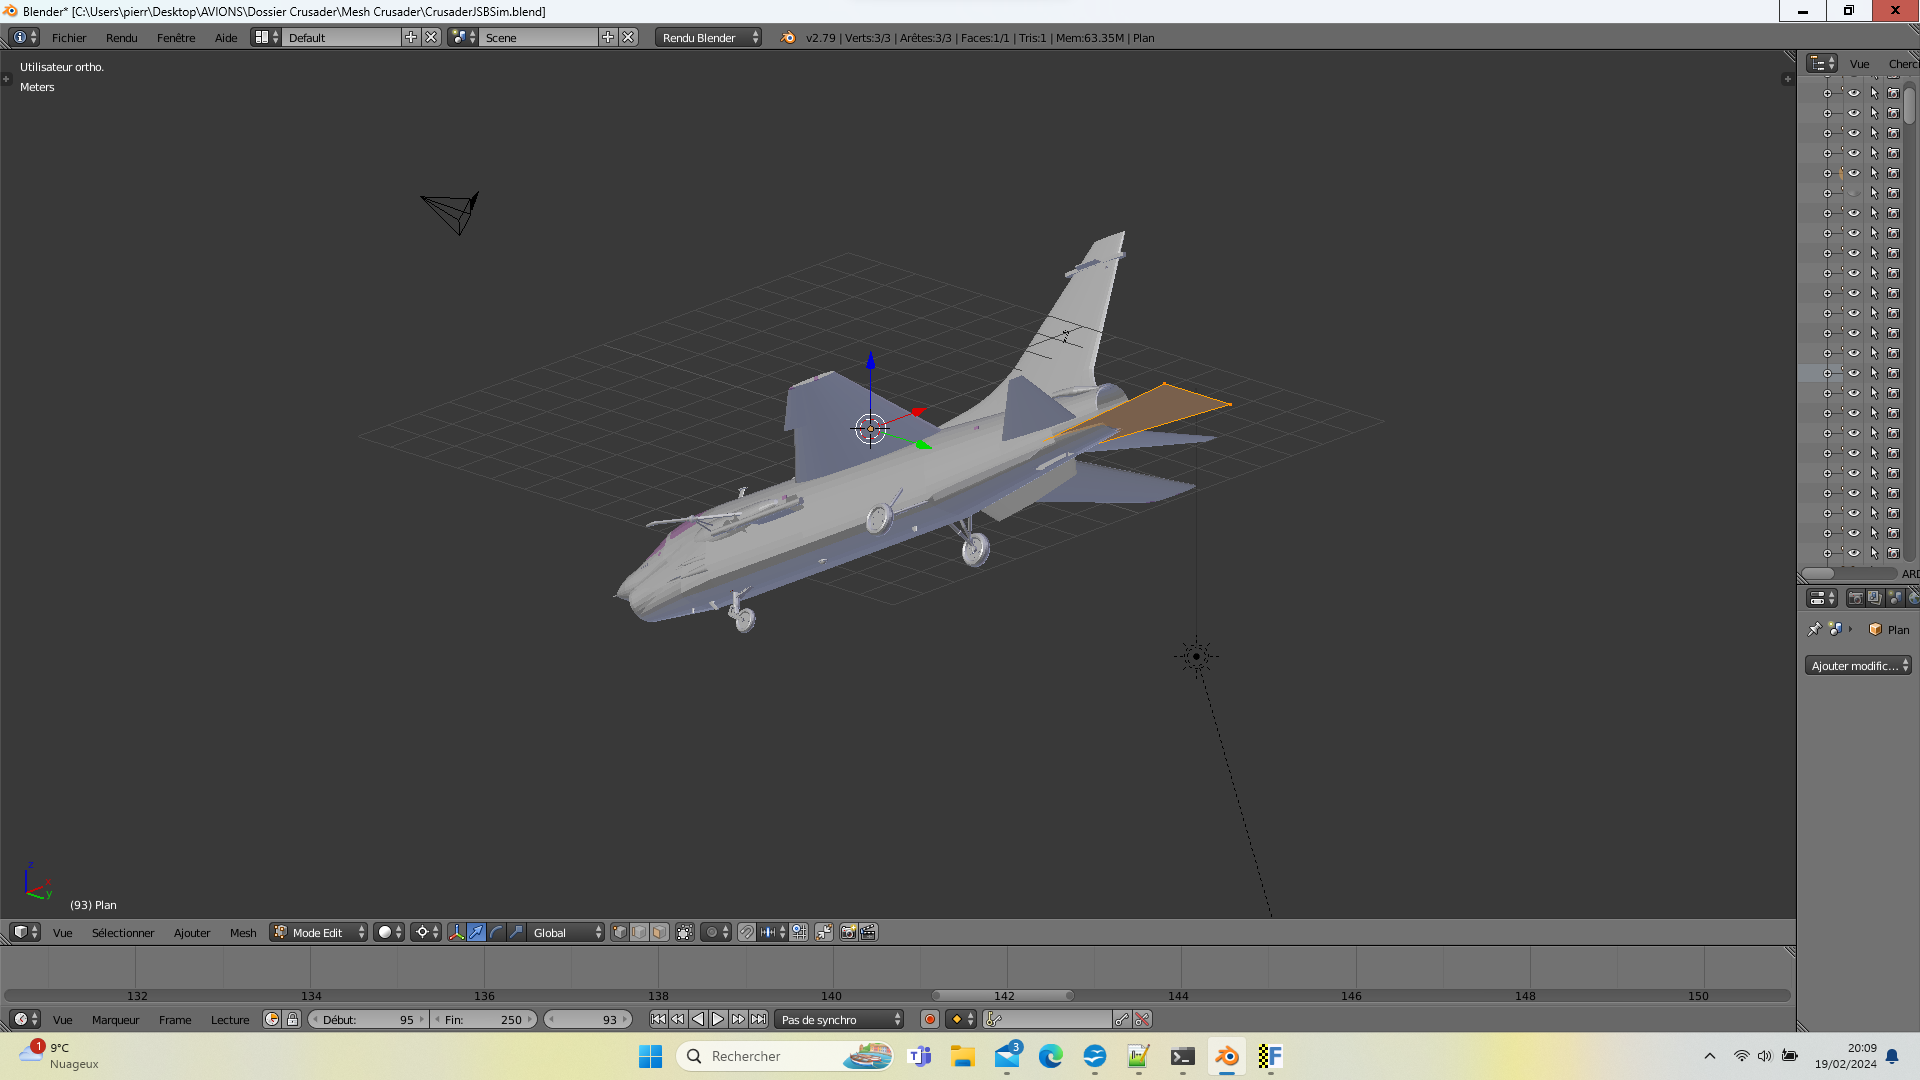
Task: Click the Fin end frame field
Action: [484, 1019]
